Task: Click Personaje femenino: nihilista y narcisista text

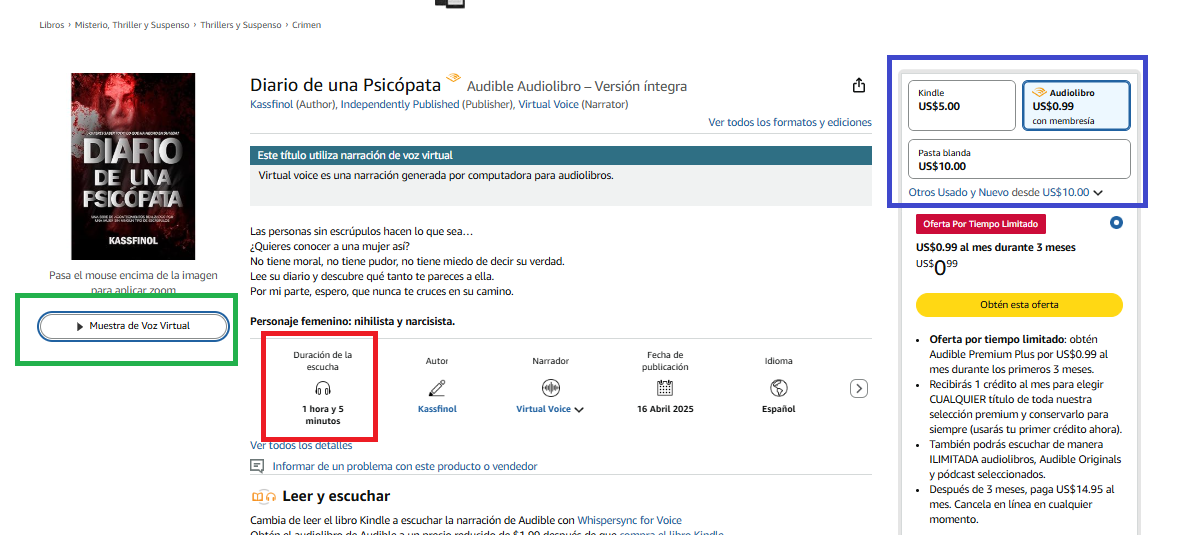Action: (353, 322)
